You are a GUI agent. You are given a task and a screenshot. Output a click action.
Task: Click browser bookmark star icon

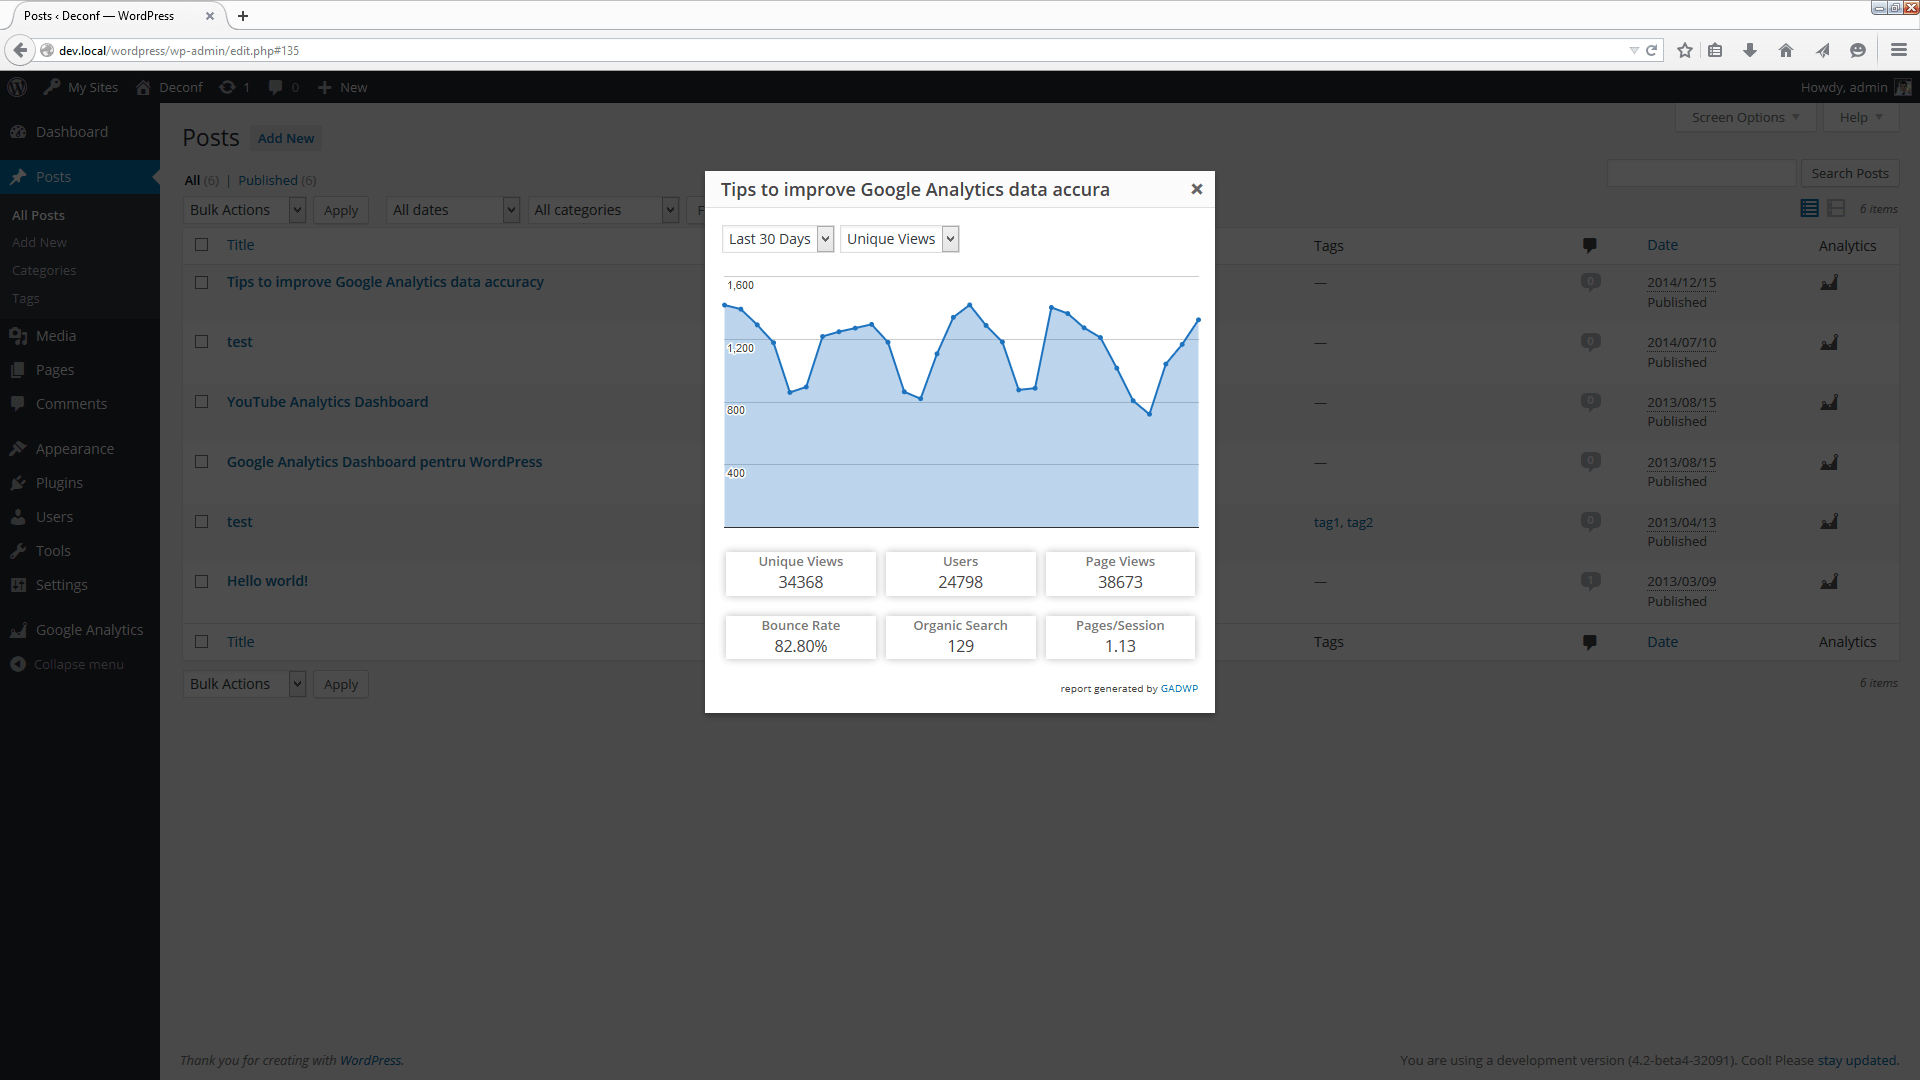coord(1685,50)
